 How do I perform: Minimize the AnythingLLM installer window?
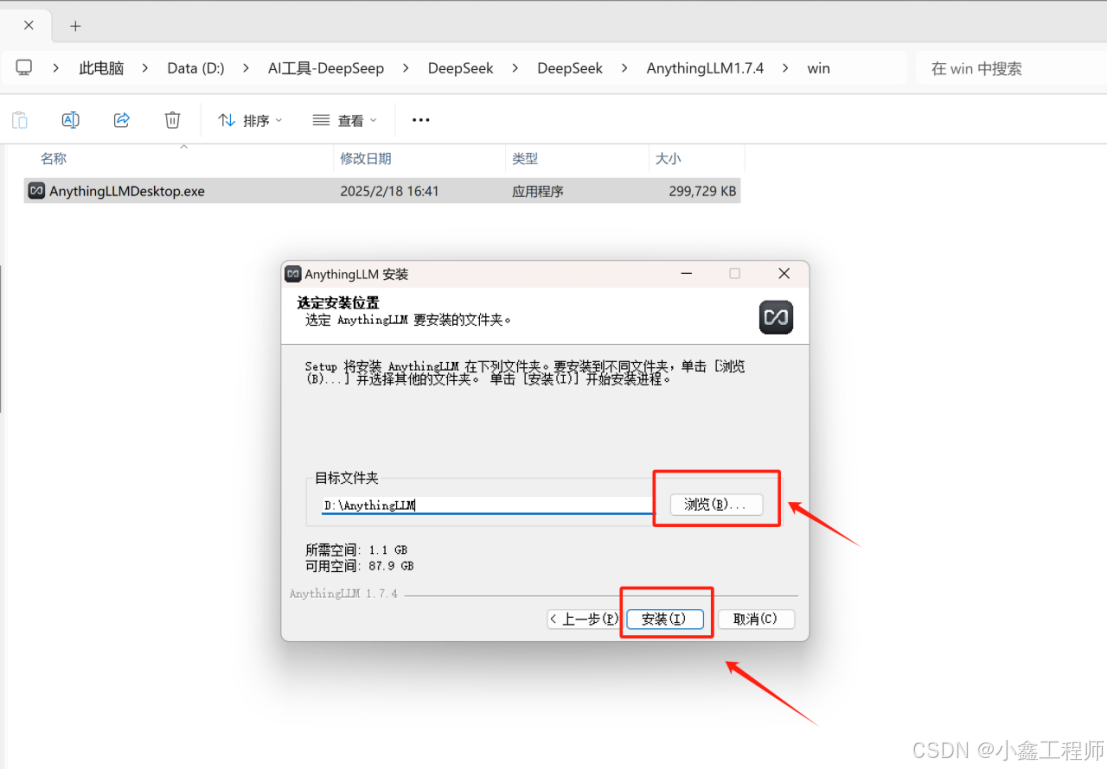686,273
